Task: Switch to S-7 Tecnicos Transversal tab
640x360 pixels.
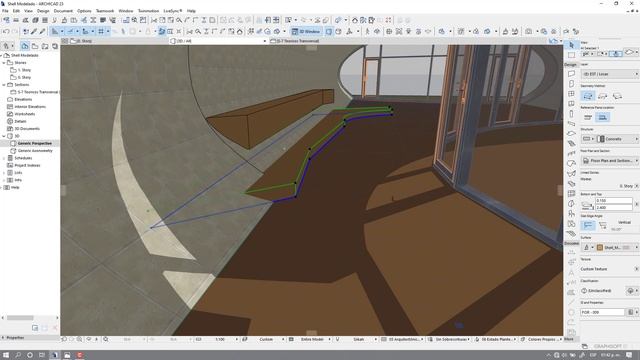Action: tap(298, 41)
